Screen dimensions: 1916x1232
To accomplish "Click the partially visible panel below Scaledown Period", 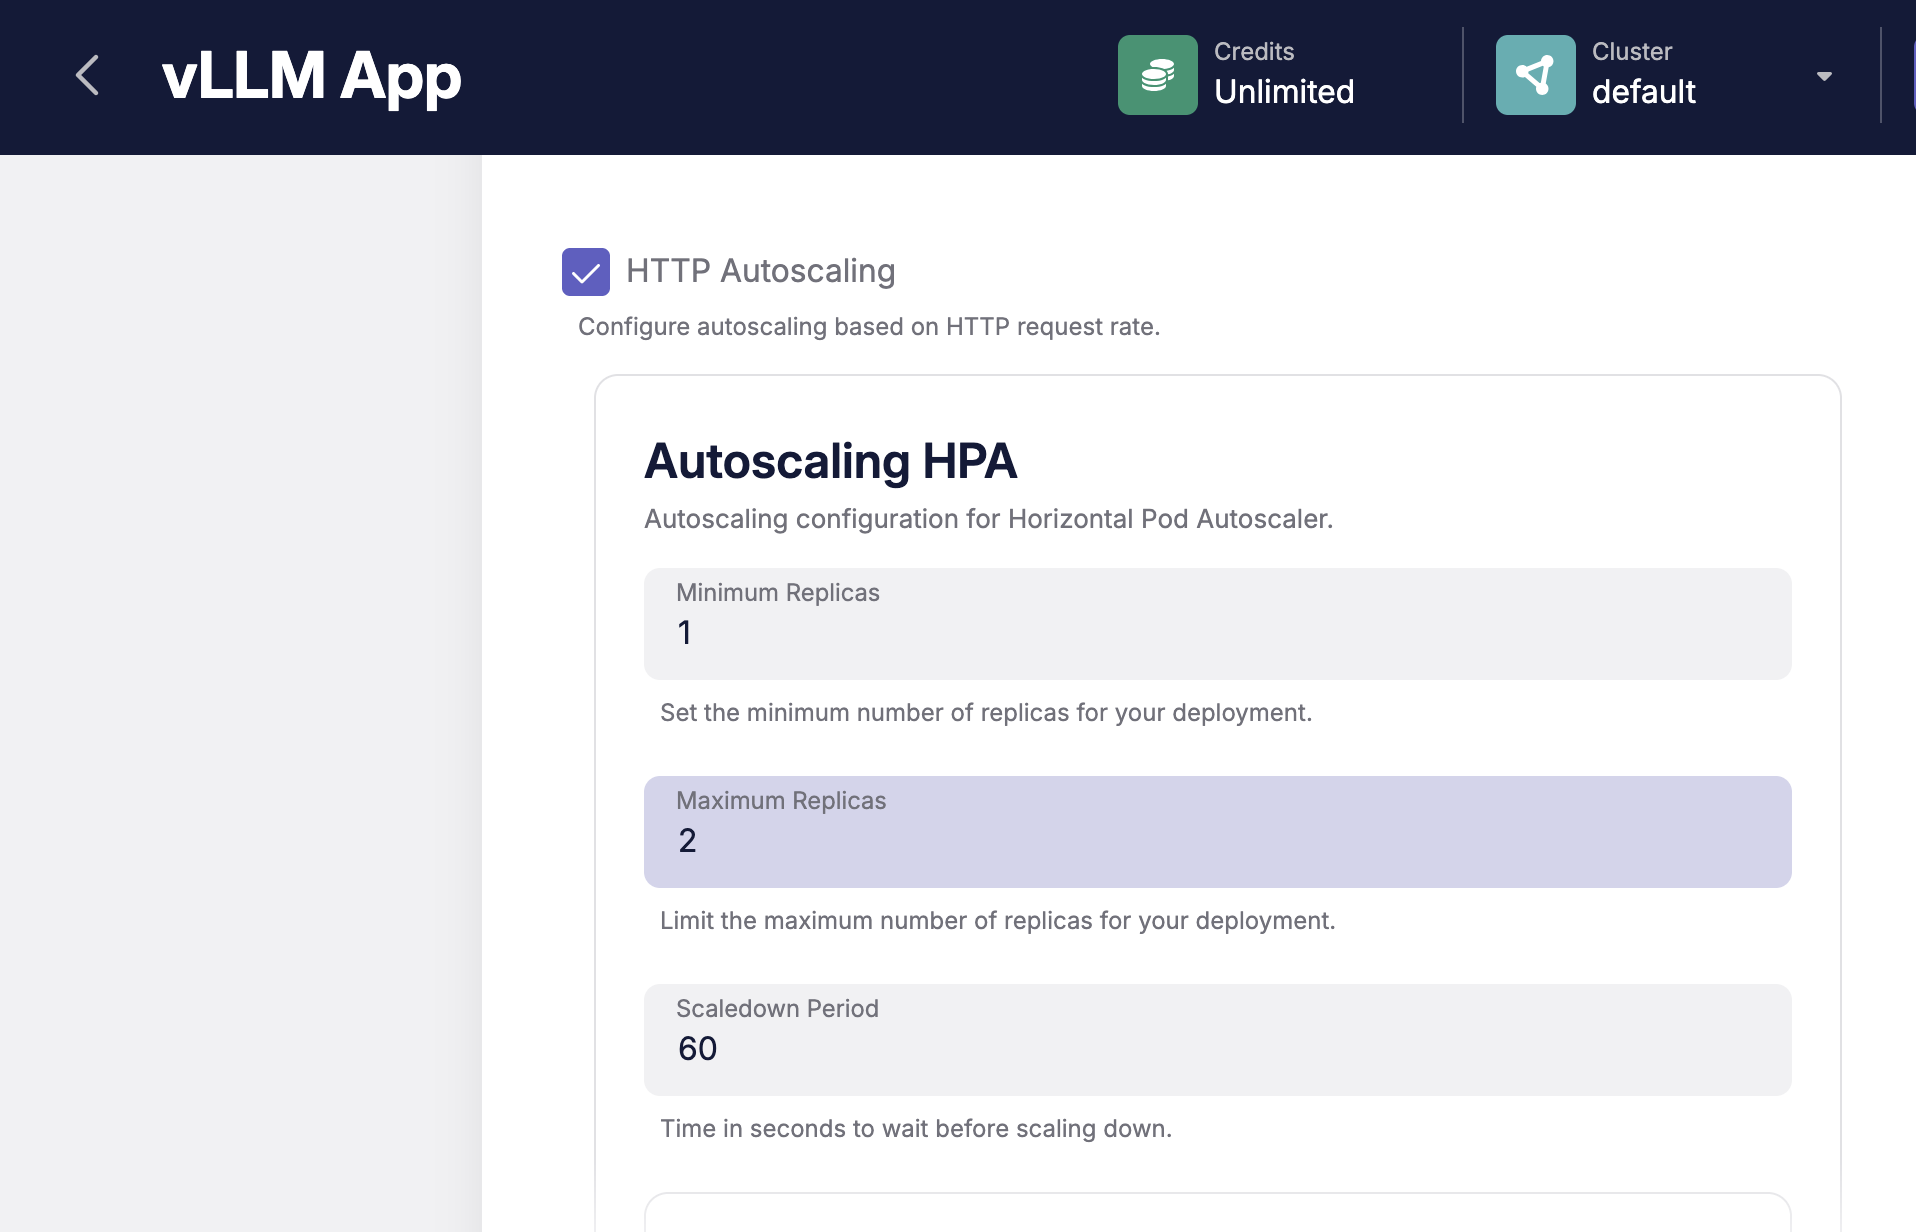I will (1217, 1214).
